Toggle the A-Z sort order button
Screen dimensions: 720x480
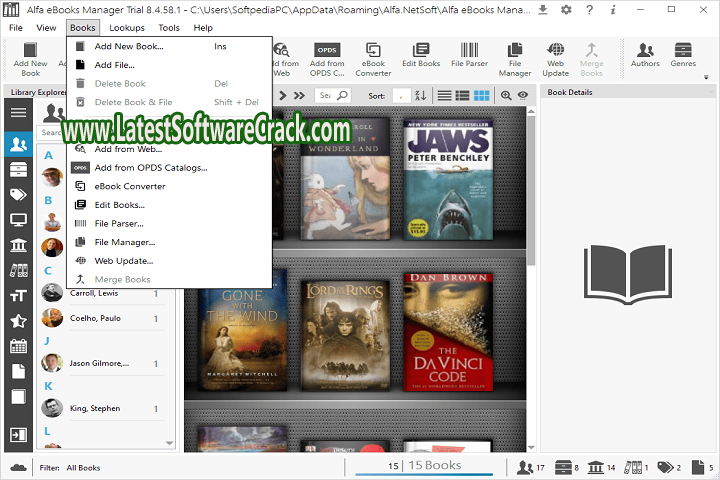click(420, 95)
